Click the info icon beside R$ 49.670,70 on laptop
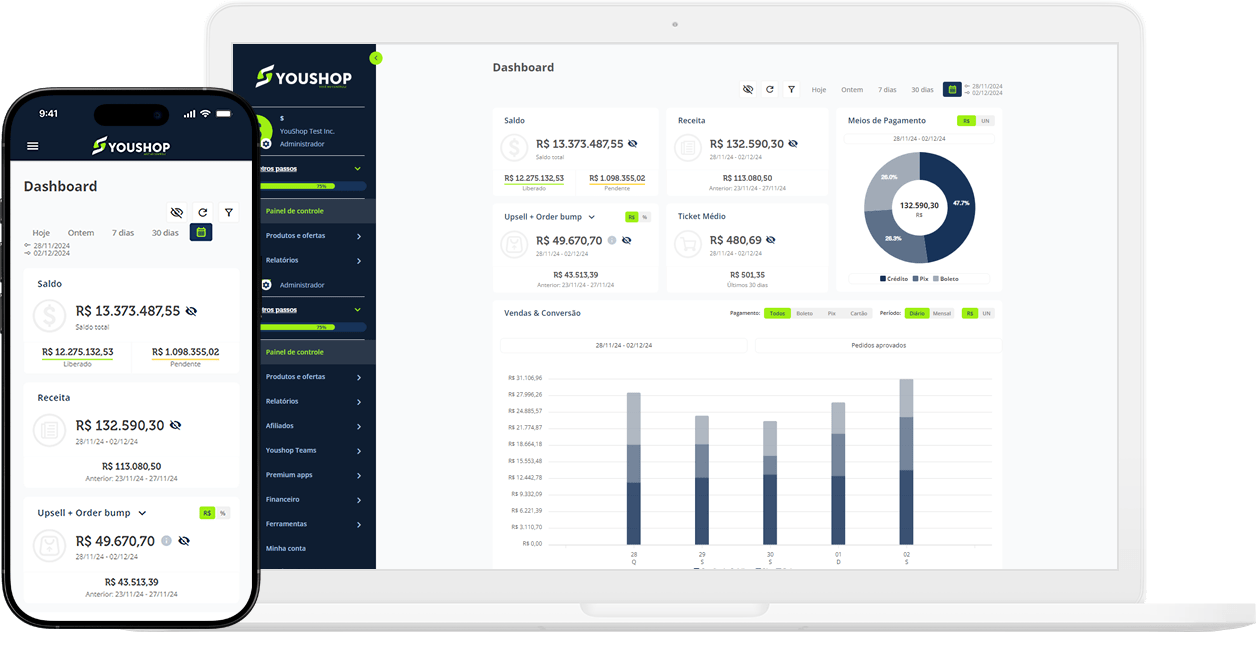 coord(612,240)
